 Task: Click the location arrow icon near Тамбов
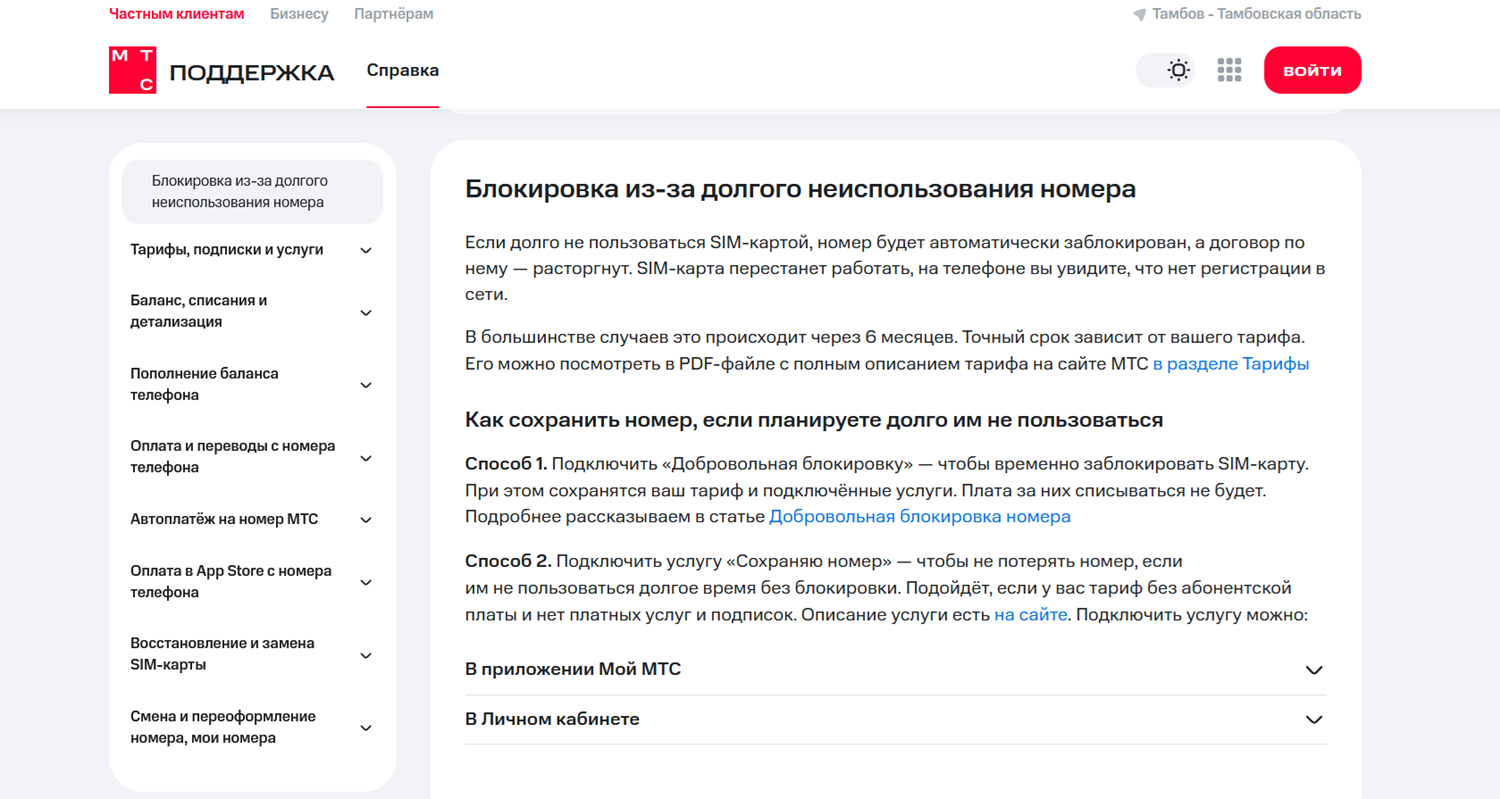pos(1139,15)
